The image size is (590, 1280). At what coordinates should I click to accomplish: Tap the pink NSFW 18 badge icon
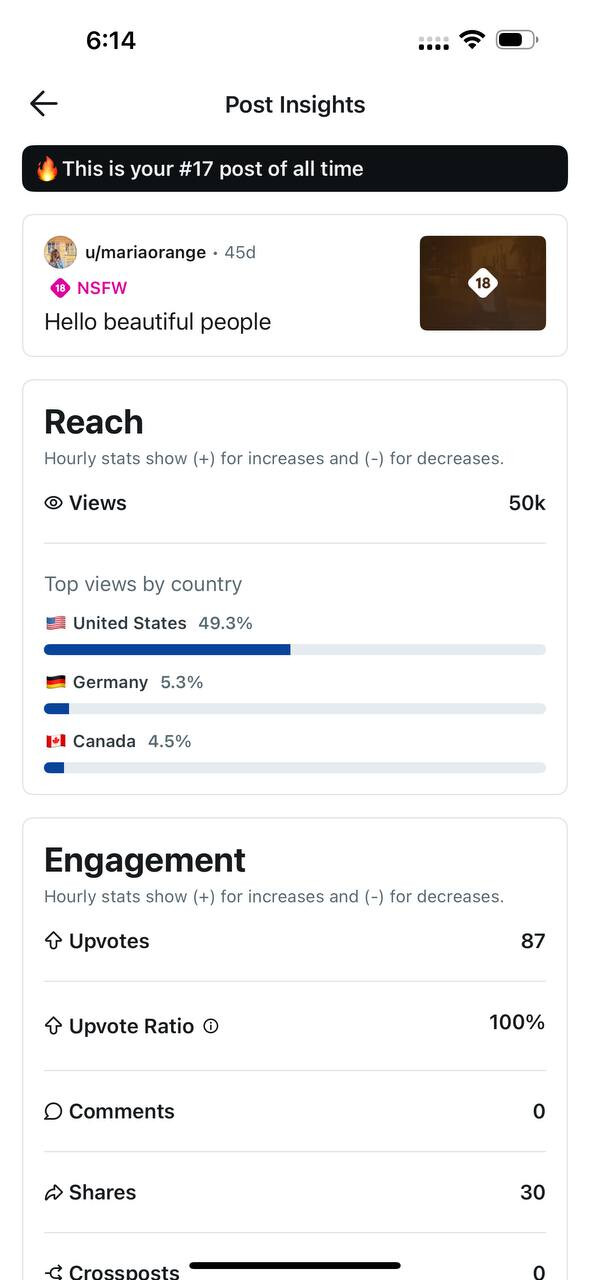click(x=60, y=288)
